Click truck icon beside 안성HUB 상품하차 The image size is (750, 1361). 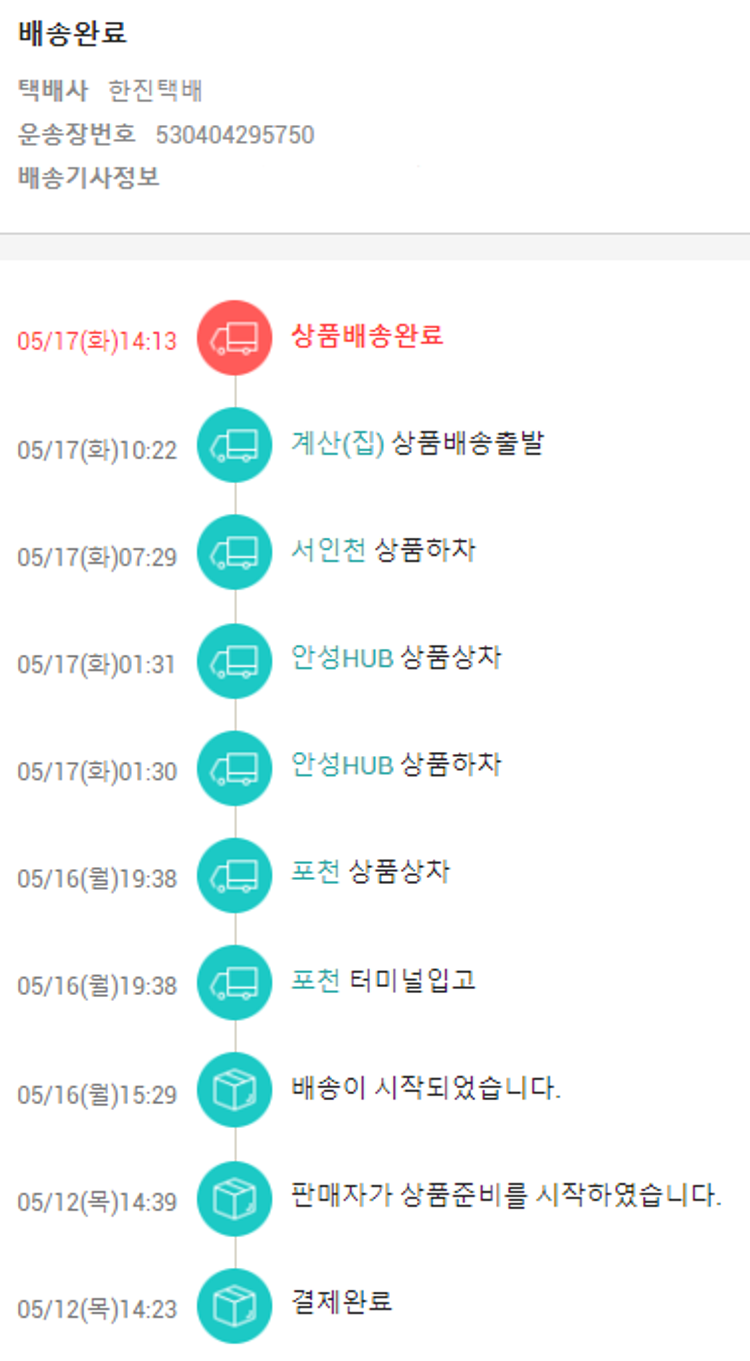(x=235, y=767)
